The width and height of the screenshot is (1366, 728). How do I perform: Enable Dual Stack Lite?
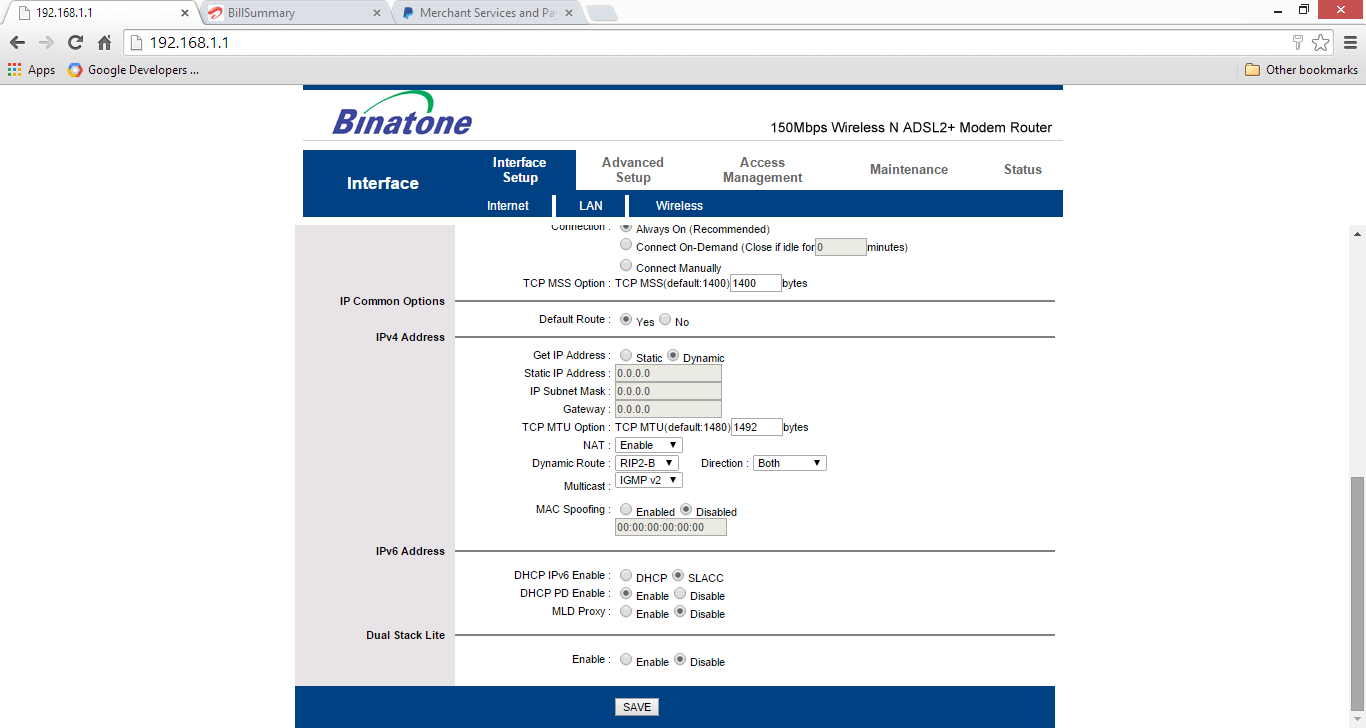(626, 659)
